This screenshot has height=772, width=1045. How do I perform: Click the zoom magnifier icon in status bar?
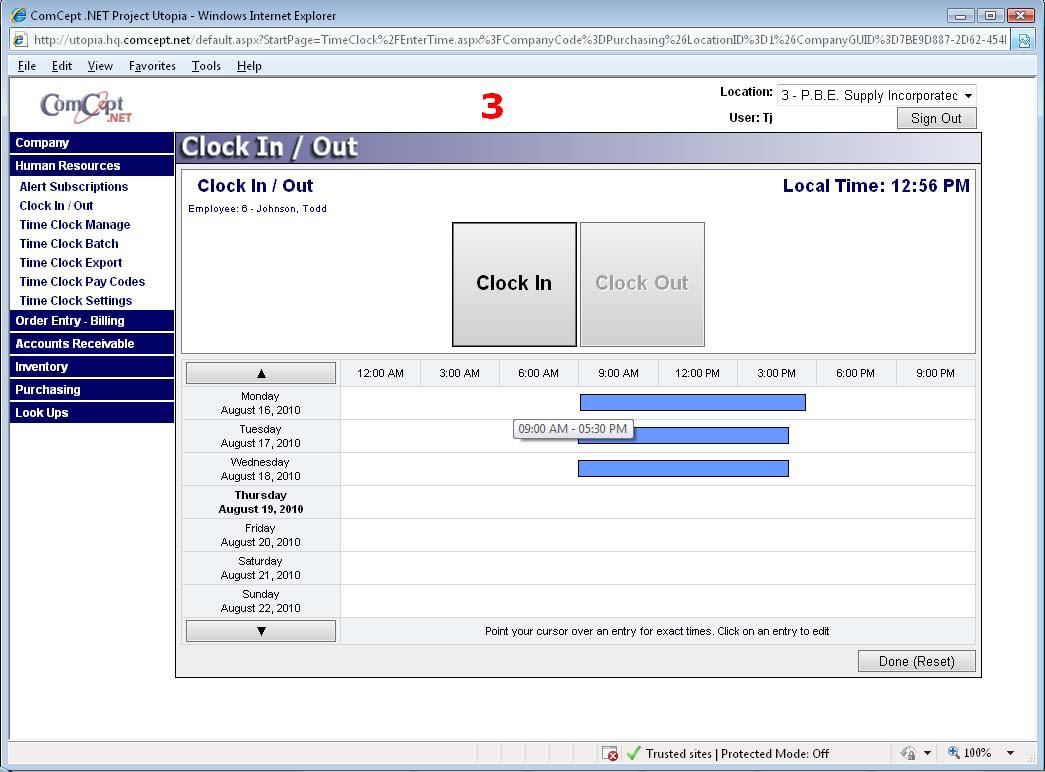pyautogui.click(x=953, y=753)
